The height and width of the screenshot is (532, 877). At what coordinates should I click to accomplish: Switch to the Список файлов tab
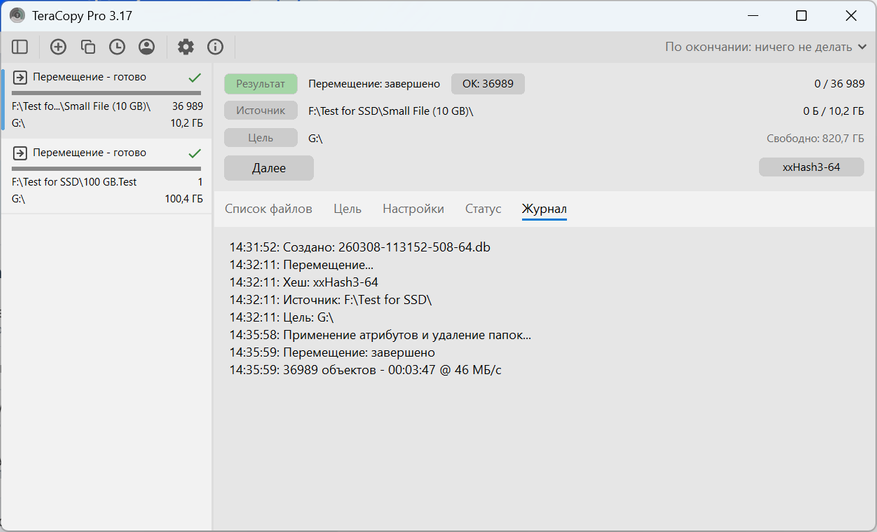coord(268,209)
